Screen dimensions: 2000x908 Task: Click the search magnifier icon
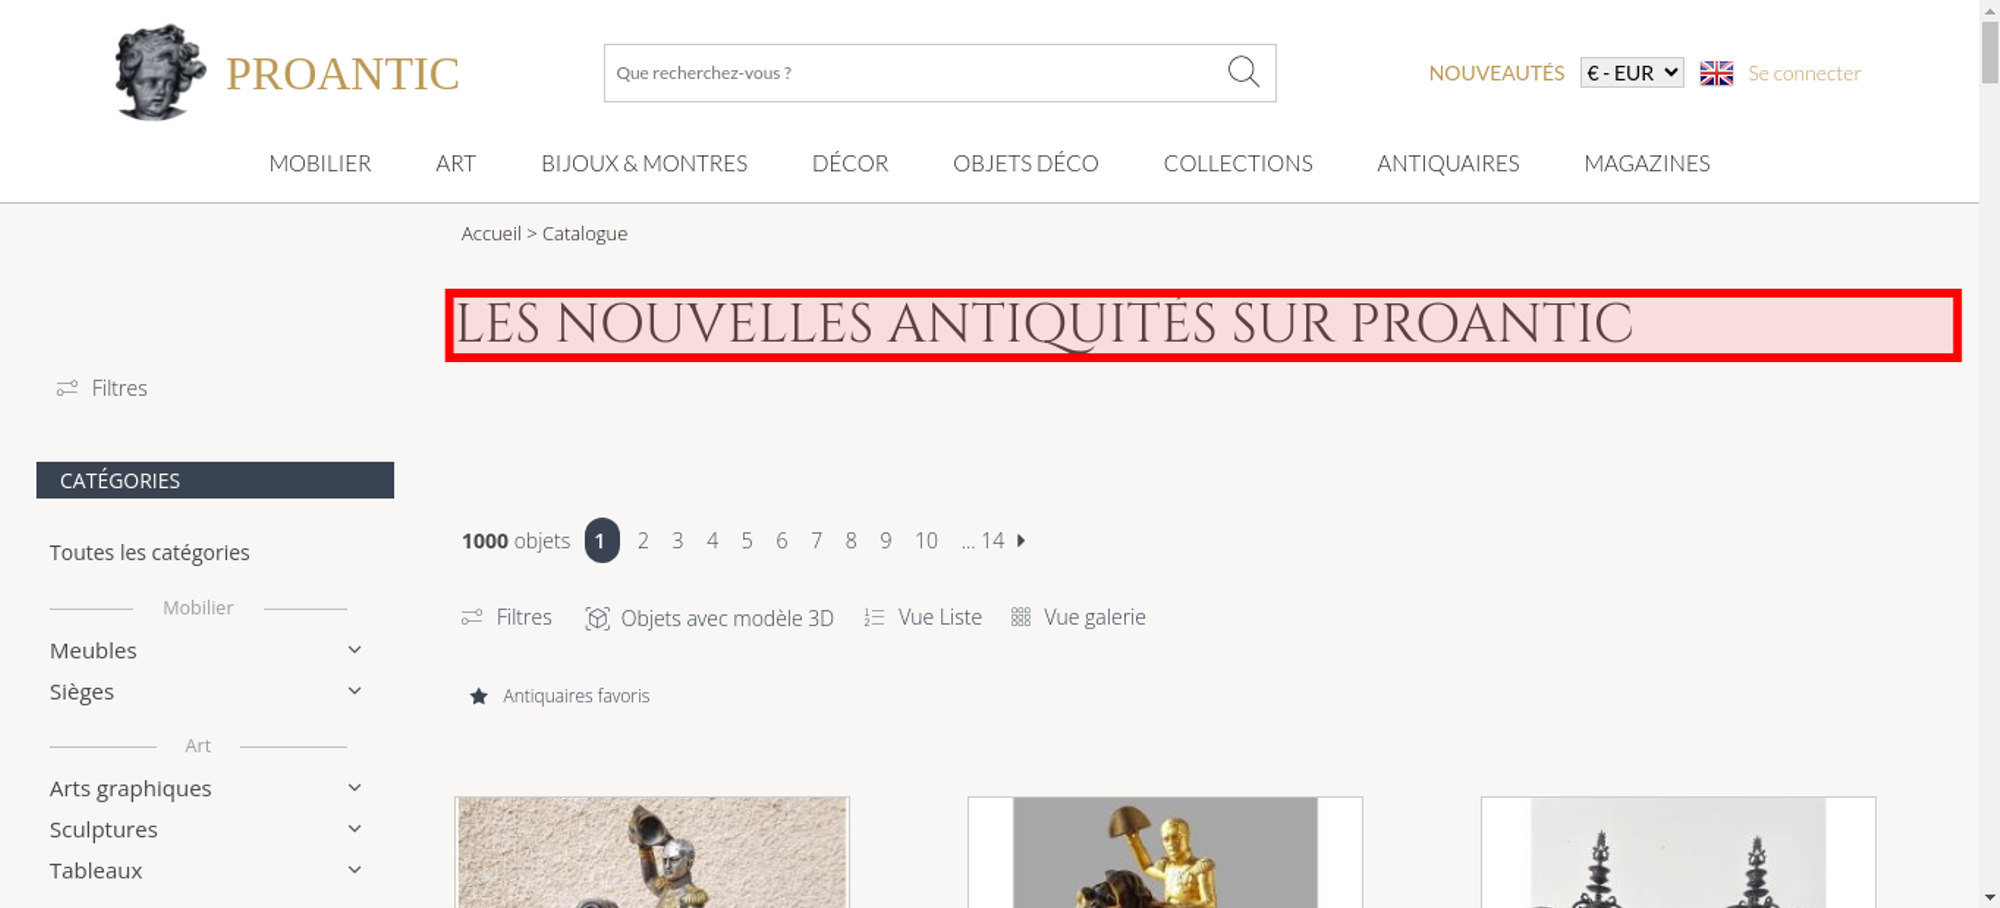[x=1243, y=72]
